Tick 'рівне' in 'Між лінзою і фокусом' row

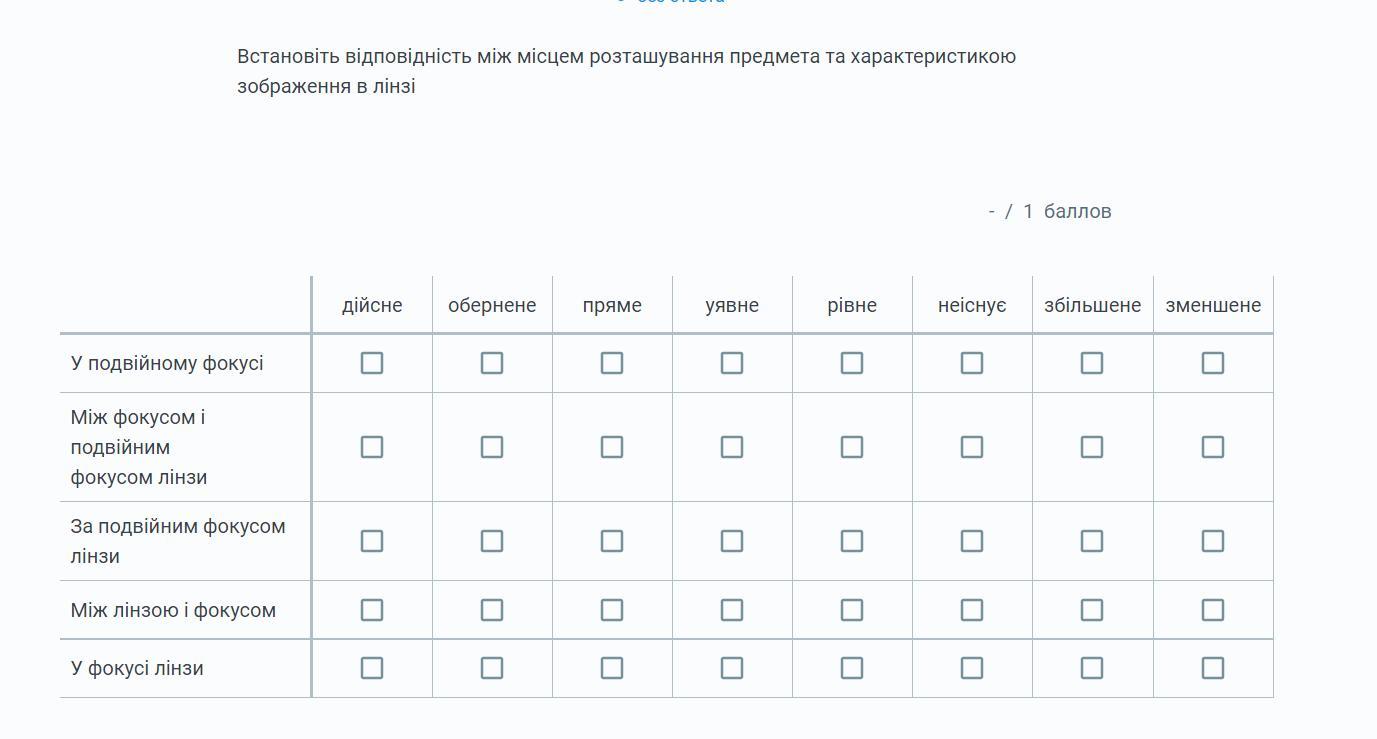[851, 610]
